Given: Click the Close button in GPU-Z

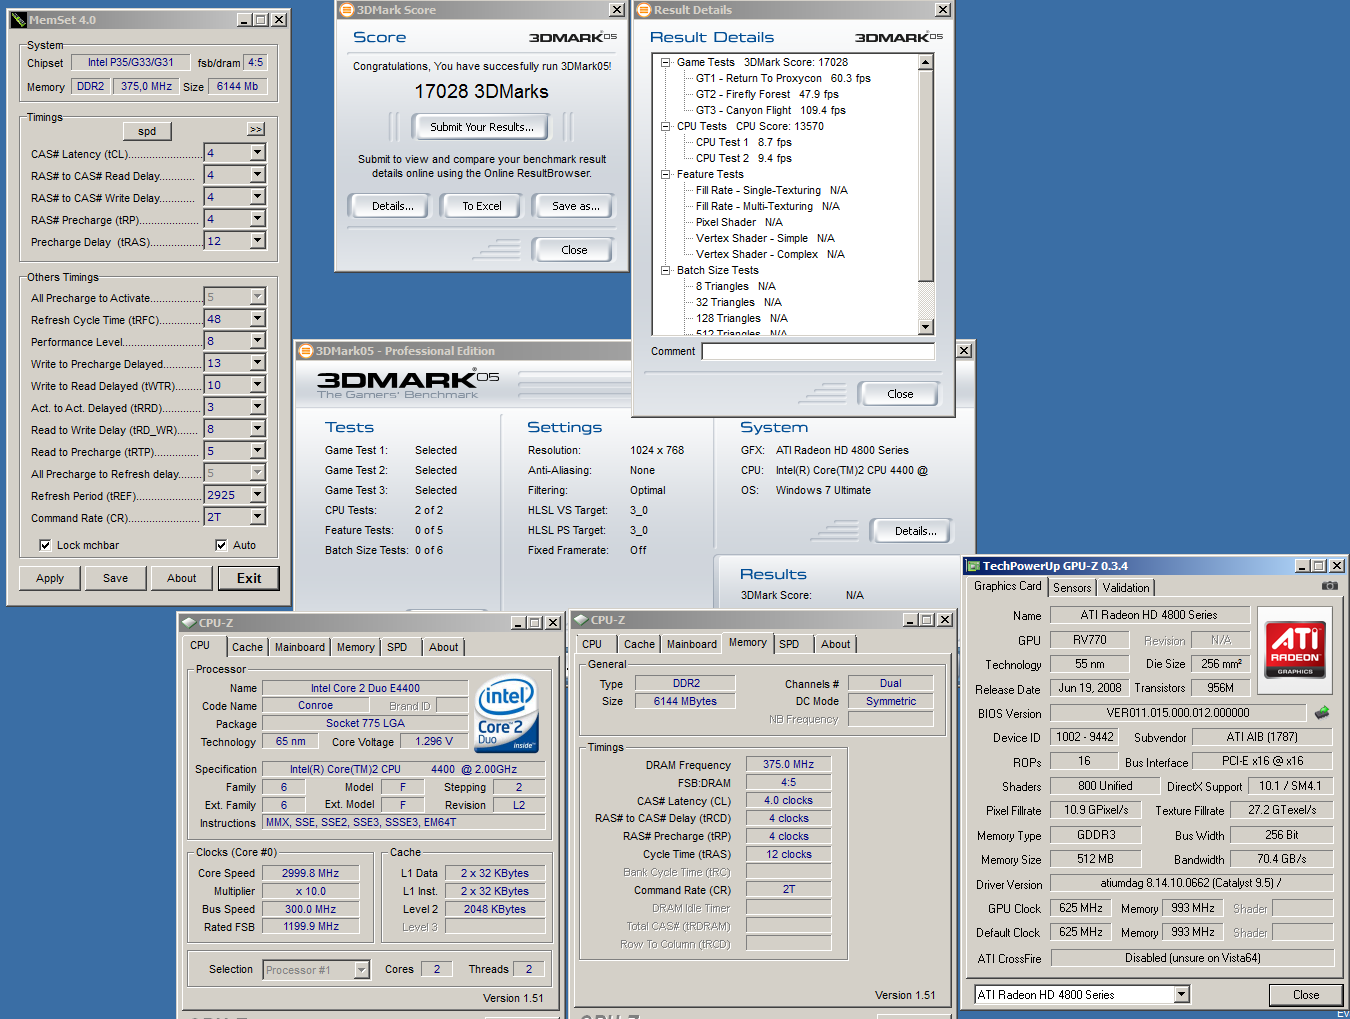Looking at the screenshot, I should click(x=1306, y=995).
